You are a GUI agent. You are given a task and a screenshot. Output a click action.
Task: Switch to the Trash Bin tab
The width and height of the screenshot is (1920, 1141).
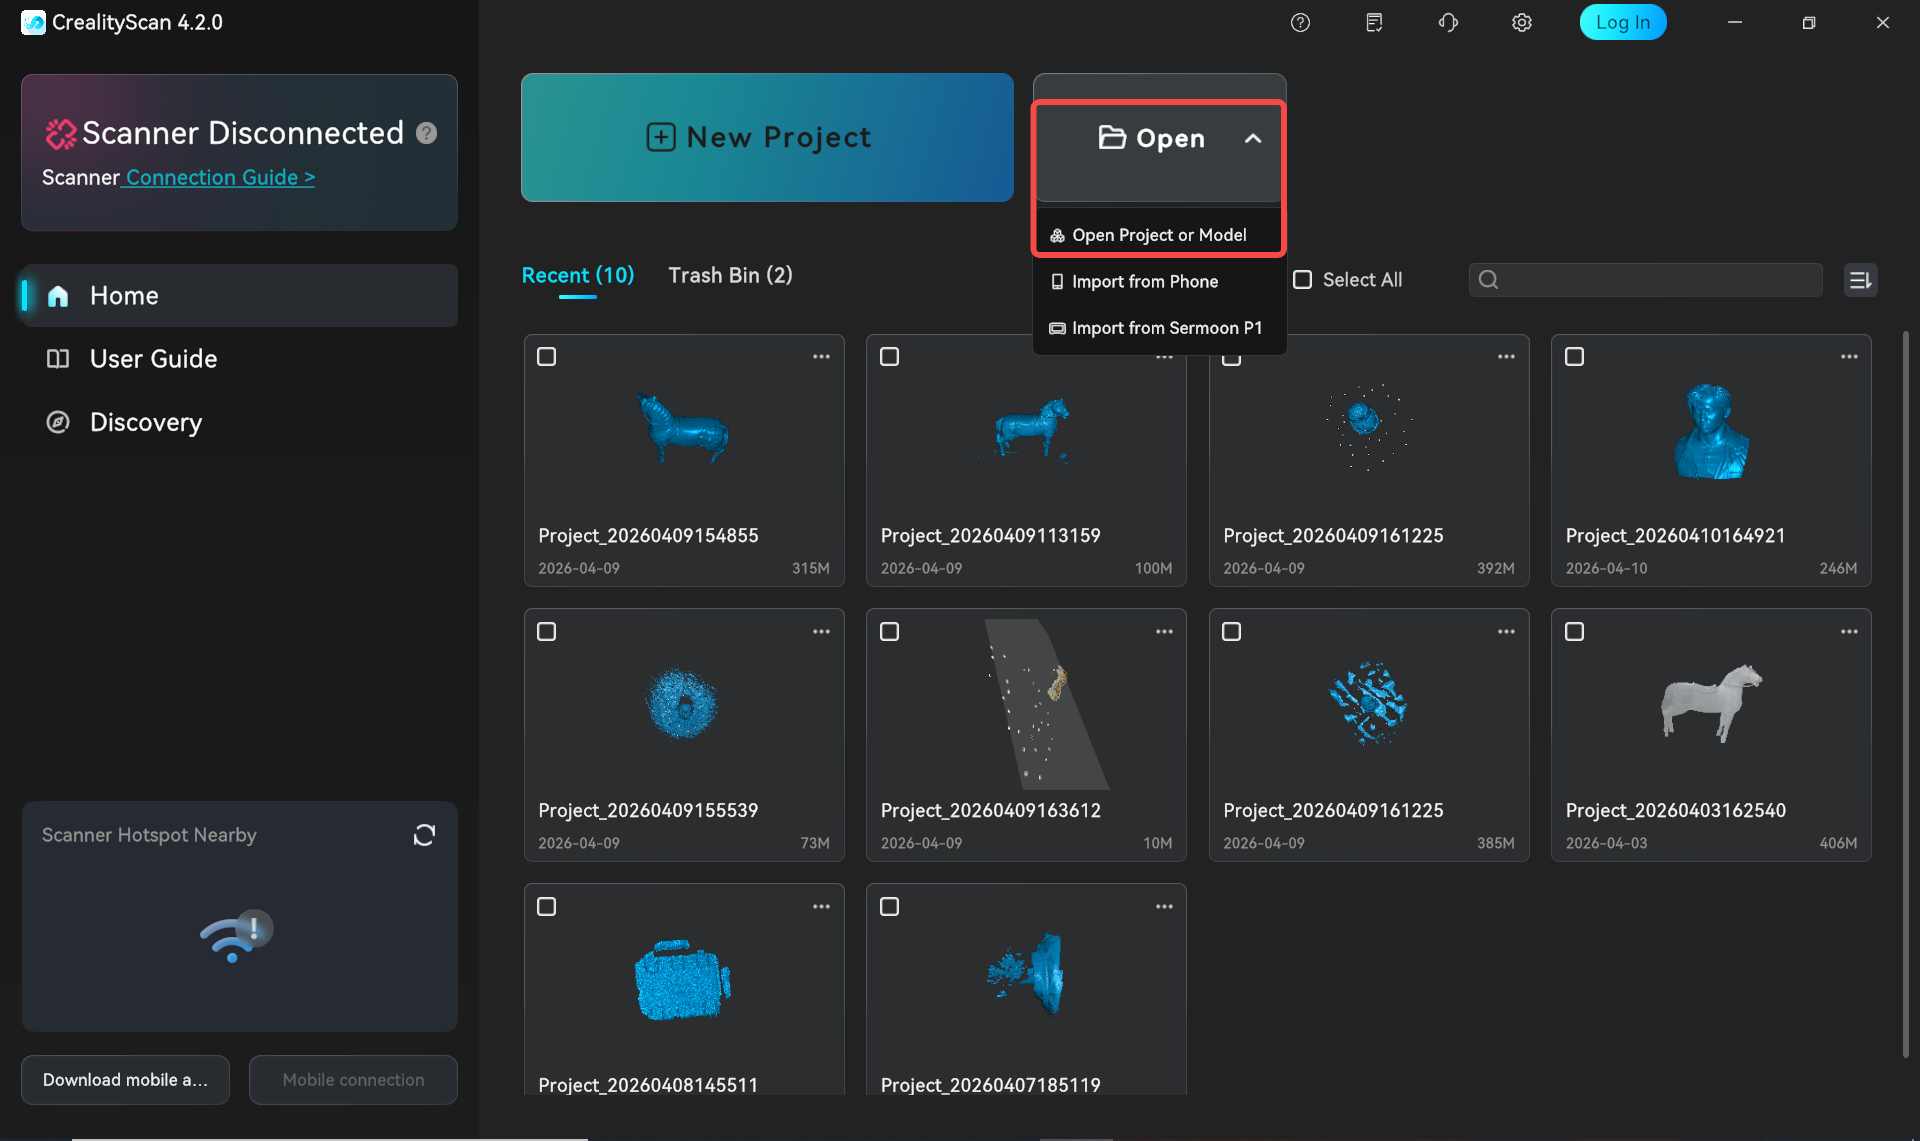point(730,275)
